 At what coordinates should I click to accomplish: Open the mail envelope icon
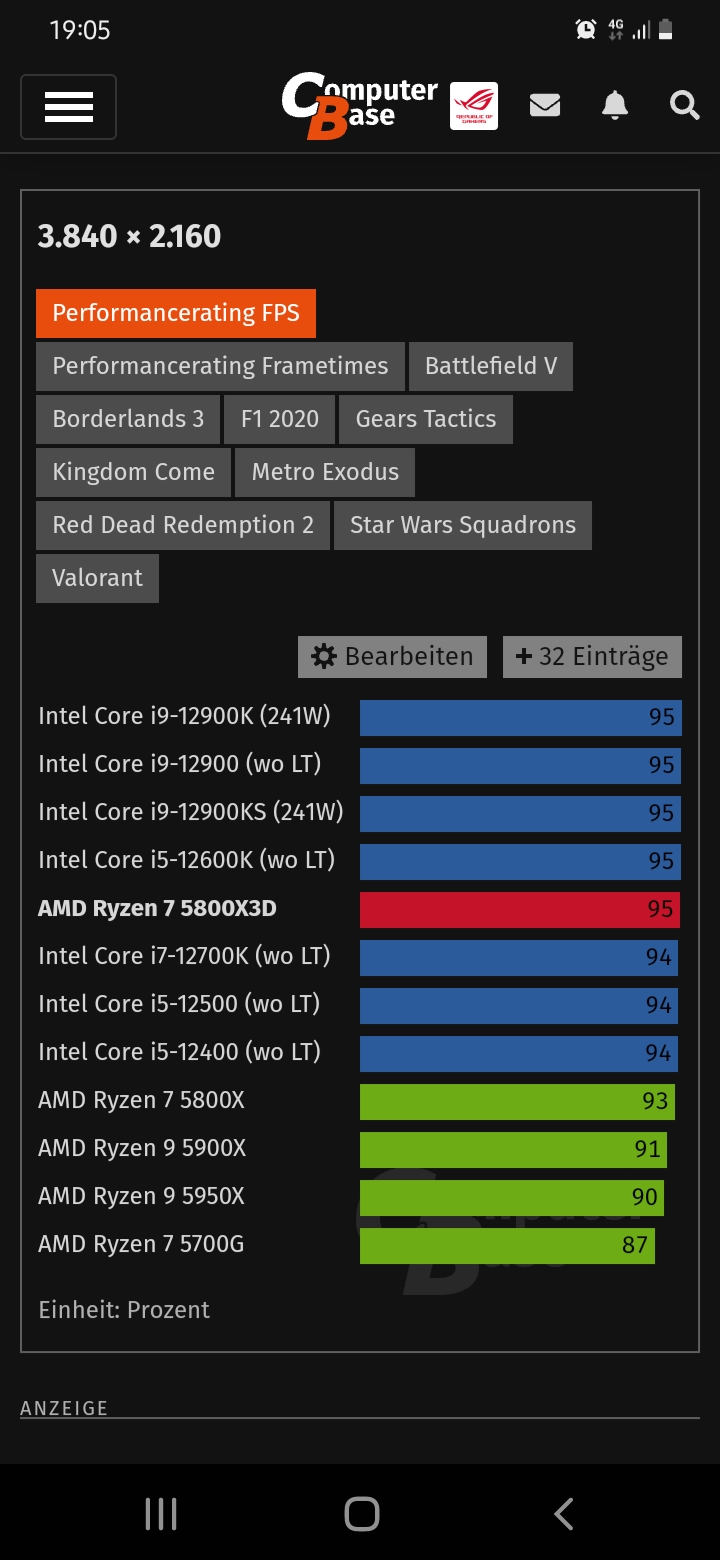tap(544, 105)
